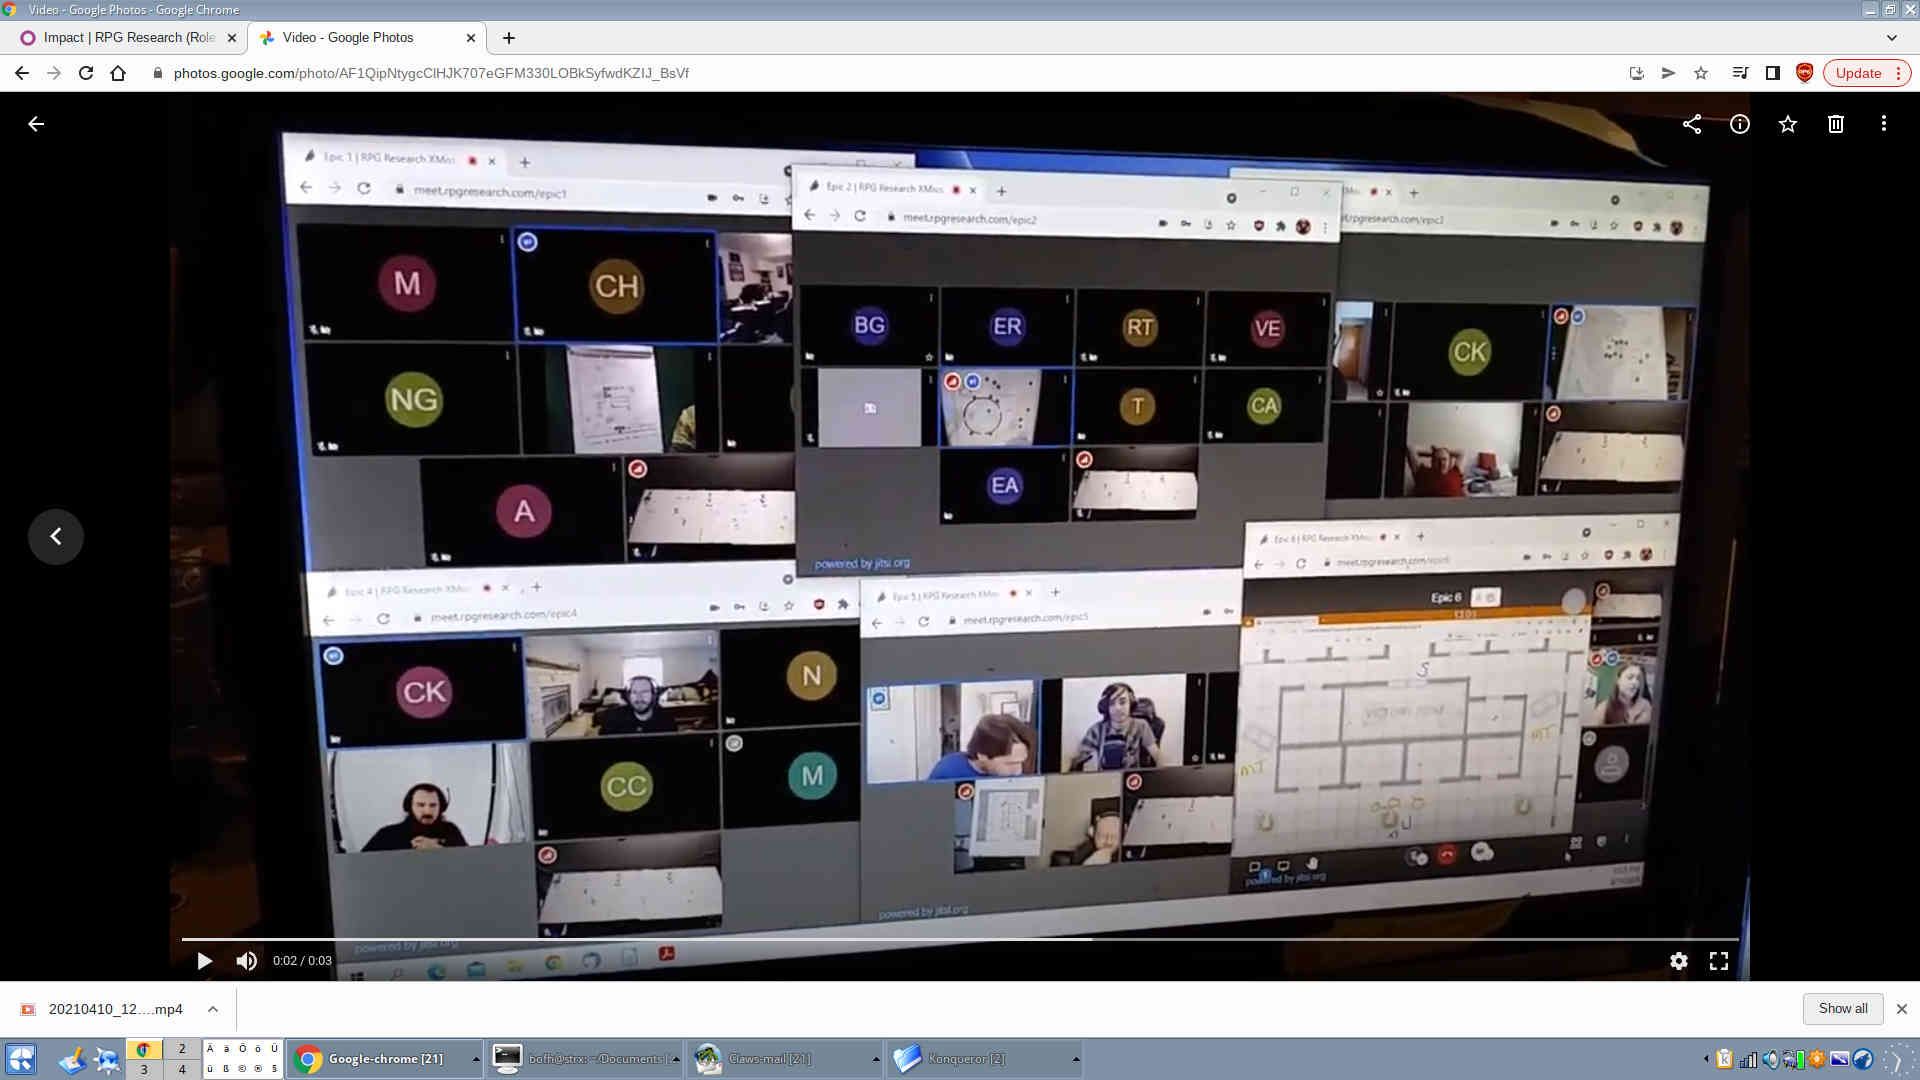Image resolution: width=1920 pixels, height=1080 pixels.
Task: View the previous photo with left chevron
Action: tap(56, 537)
